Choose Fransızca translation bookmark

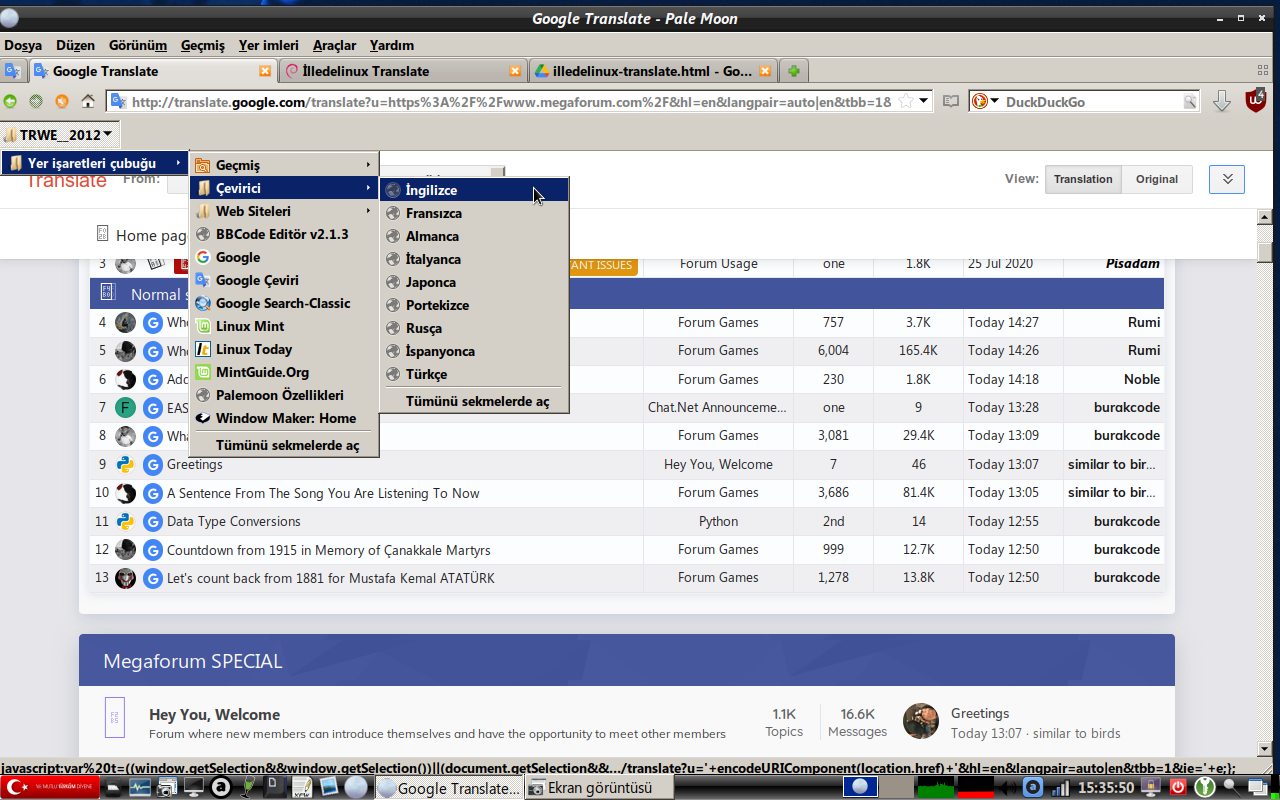coord(474,213)
